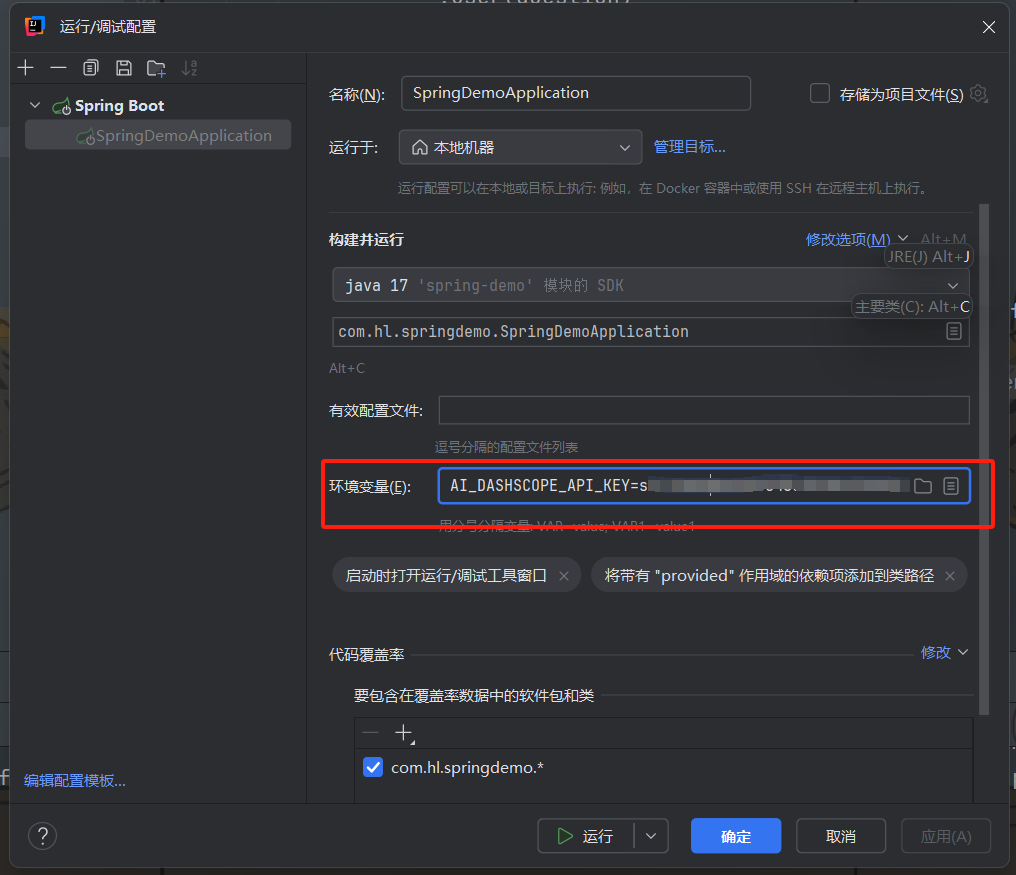This screenshot has height=875, width=1016.
Task: Click the Cancel button
Action: point(840,836)
